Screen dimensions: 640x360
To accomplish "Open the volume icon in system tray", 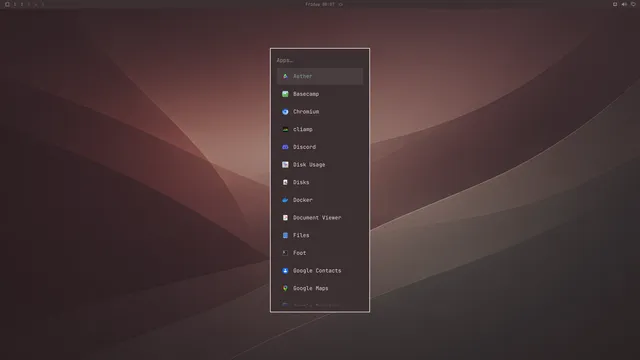I will point(624,4).
